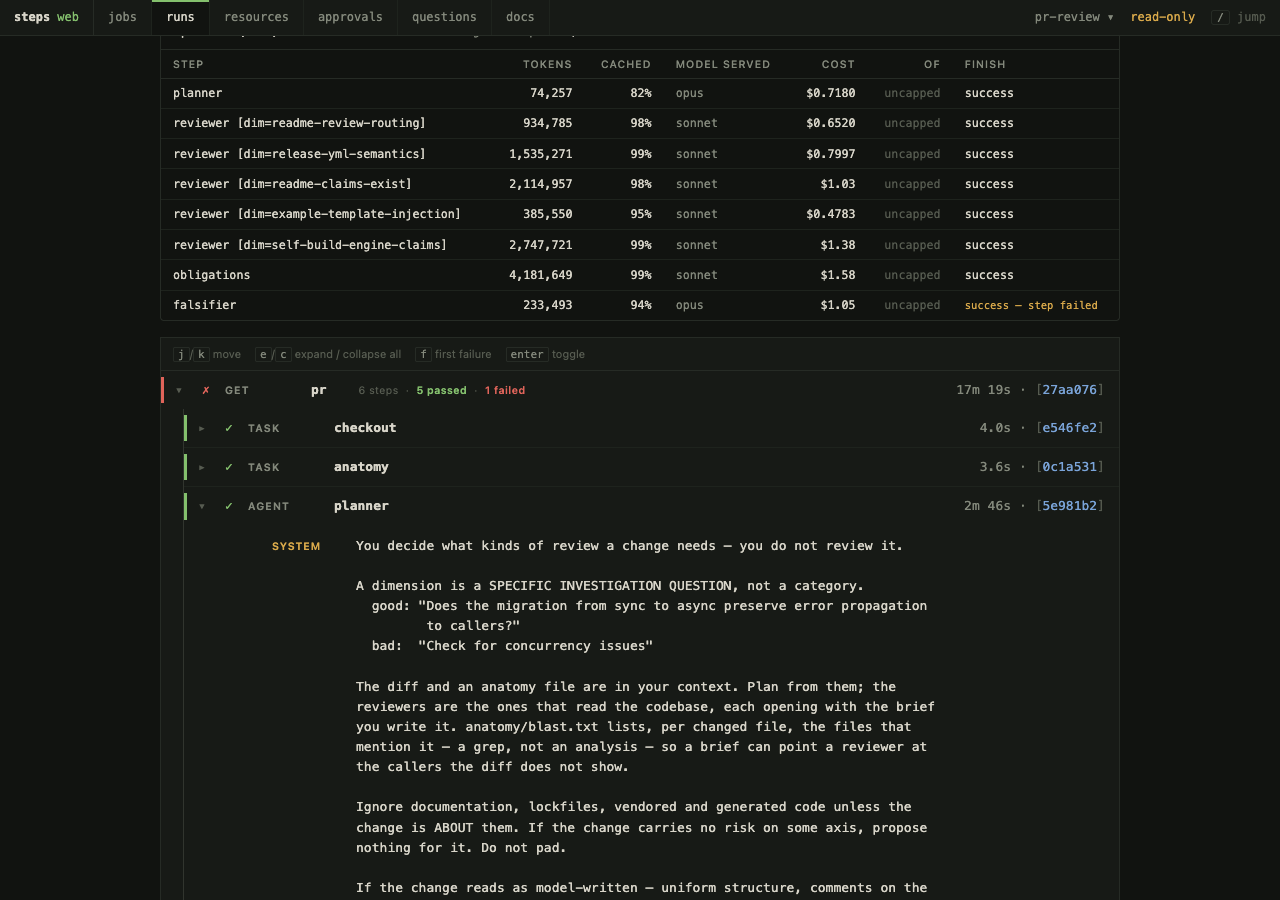Viewport: 1280px width, 900px height.
Task: Click the 5 passed count
Action: click(x=441, y=391)
